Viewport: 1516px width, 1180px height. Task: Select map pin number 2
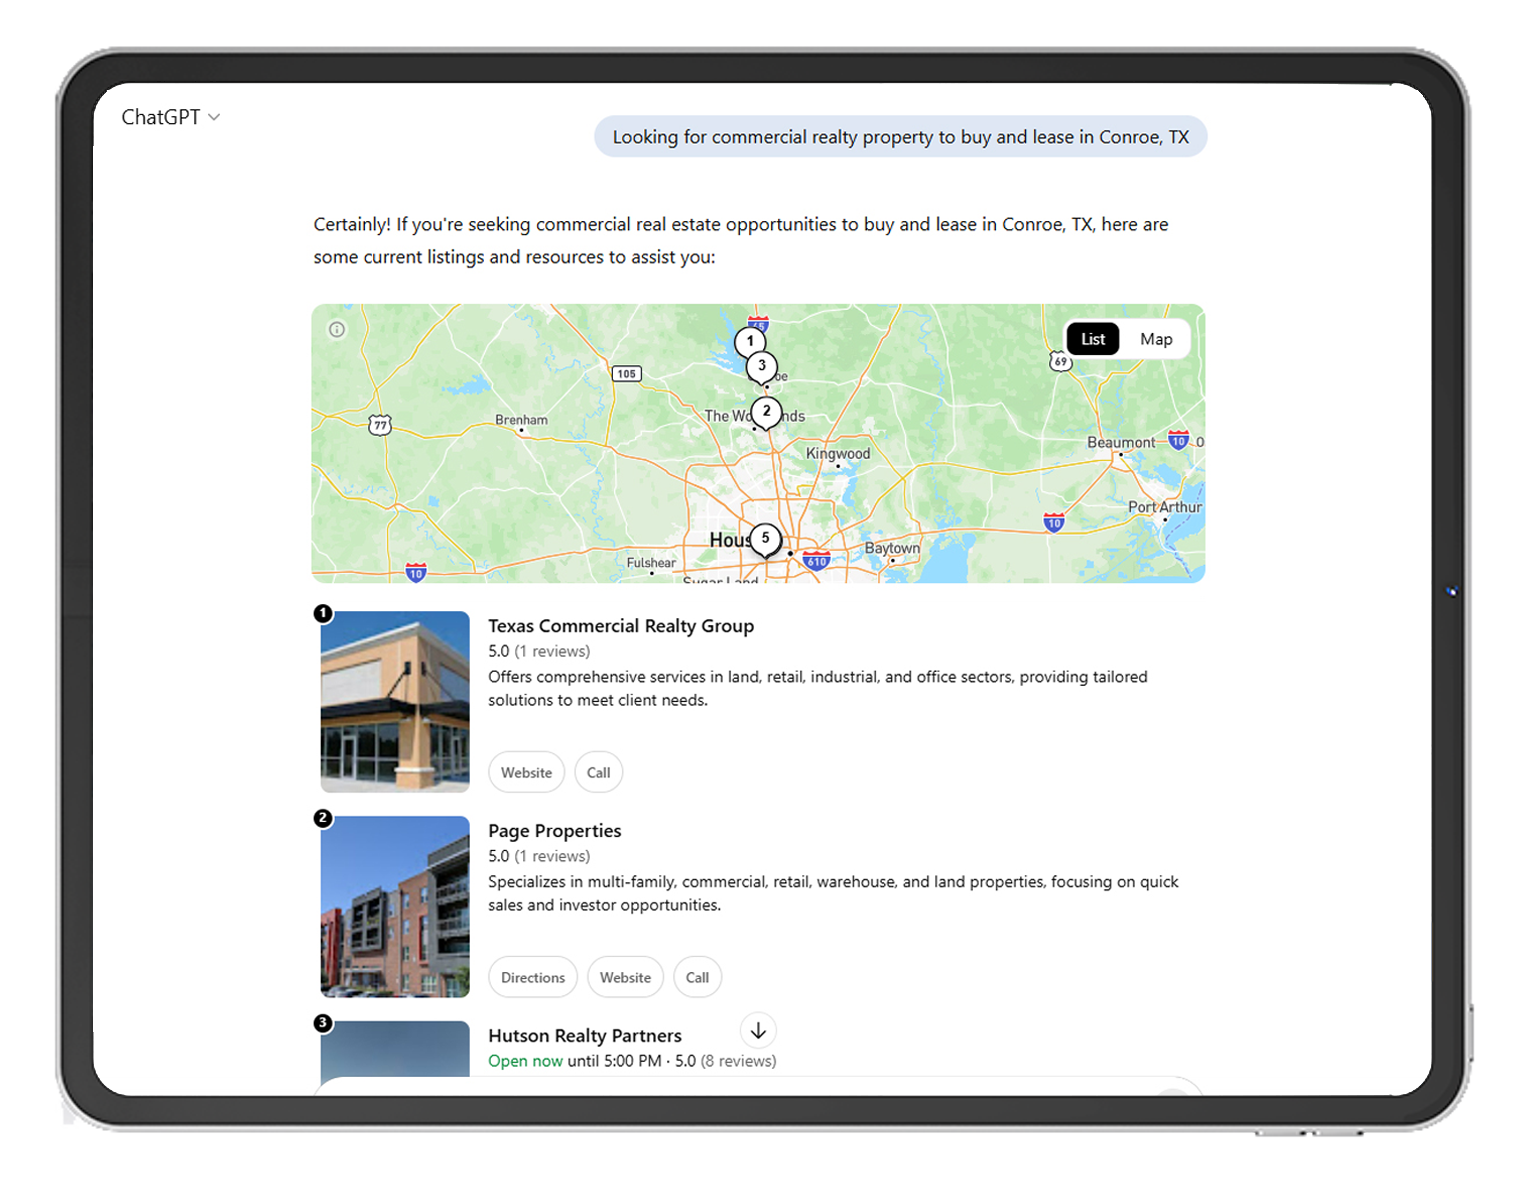coord(766,412)
